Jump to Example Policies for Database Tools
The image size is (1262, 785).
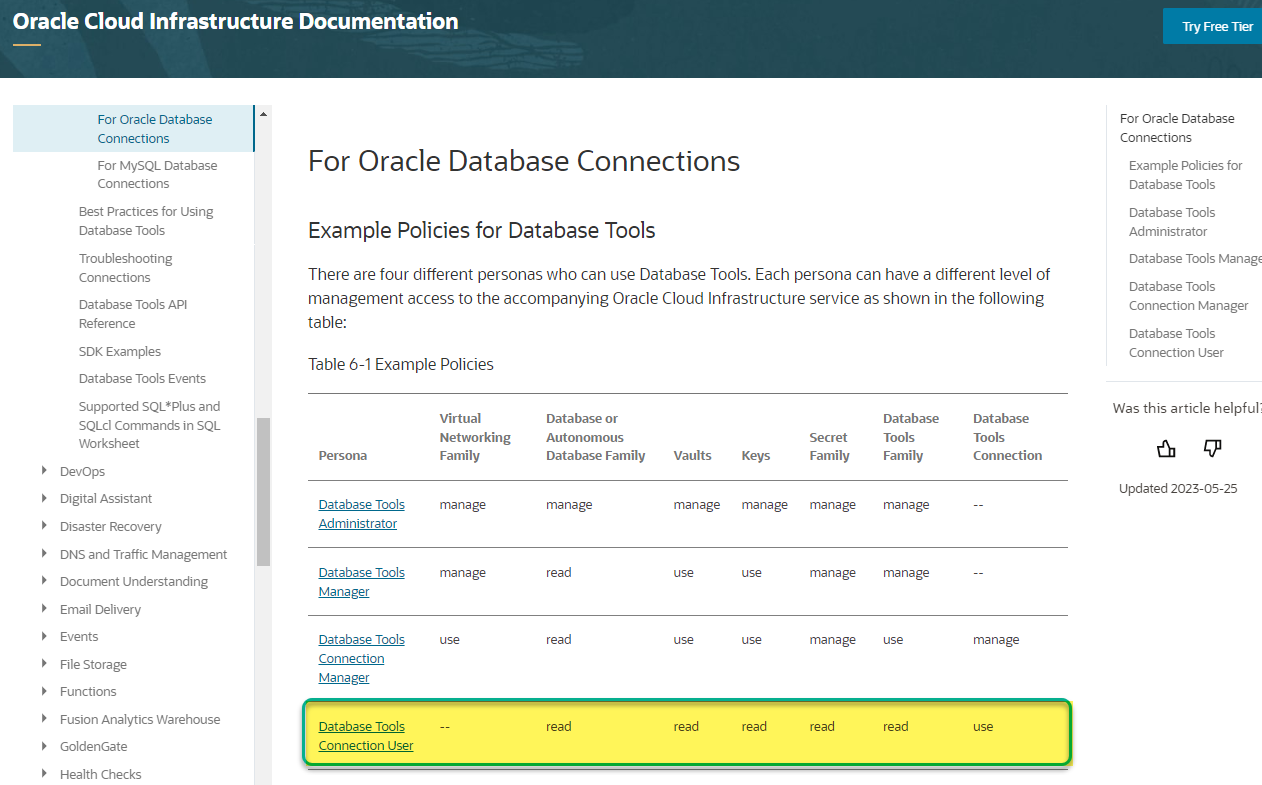1185,175
